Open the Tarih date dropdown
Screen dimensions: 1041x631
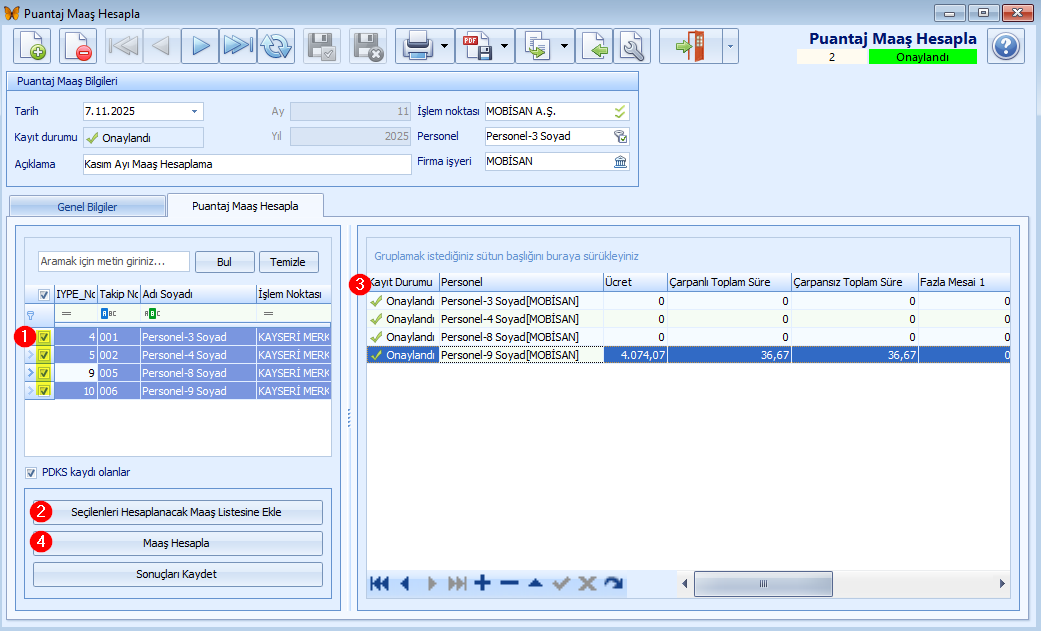pyautogui.click(x=195, y=111)
